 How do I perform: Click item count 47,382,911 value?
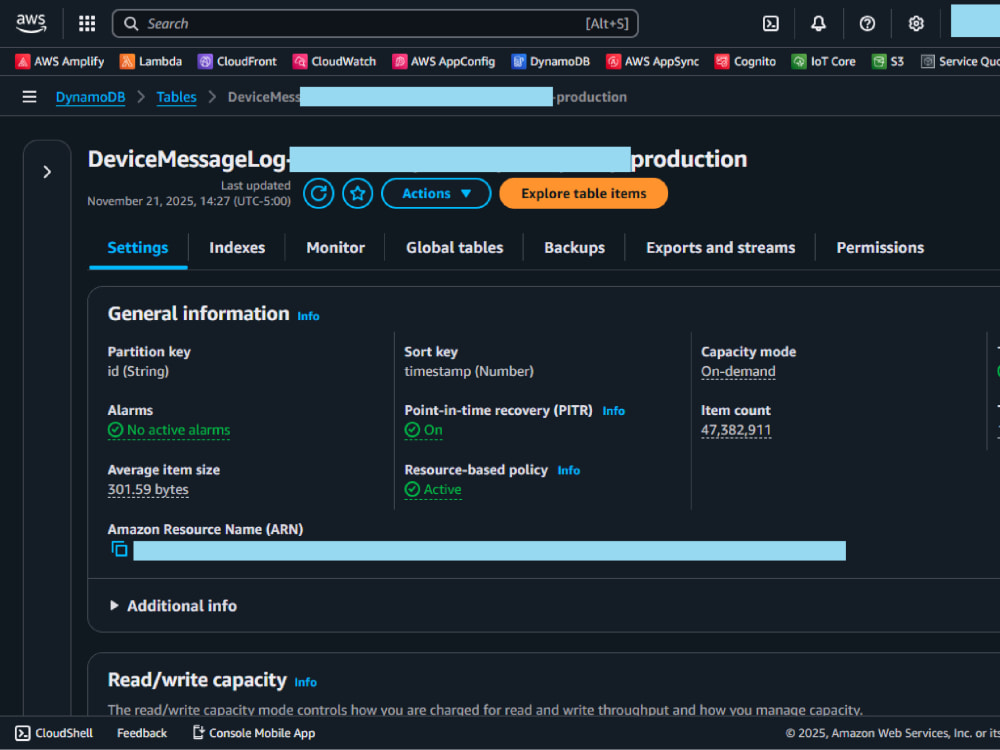(x=736, y=430)
